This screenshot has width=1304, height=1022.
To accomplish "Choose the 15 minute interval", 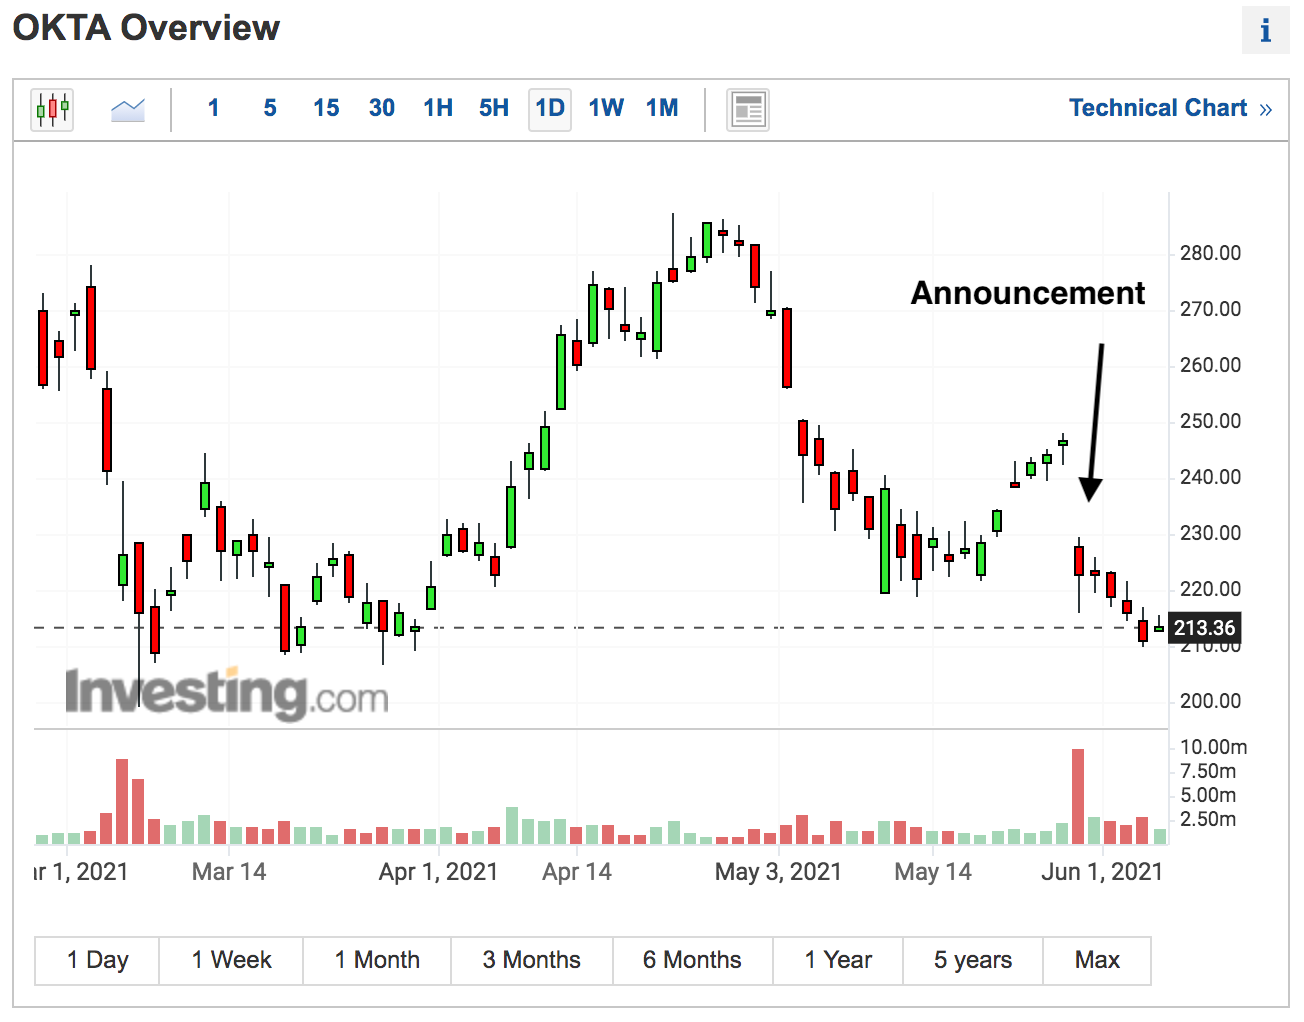I will point(326,108).
